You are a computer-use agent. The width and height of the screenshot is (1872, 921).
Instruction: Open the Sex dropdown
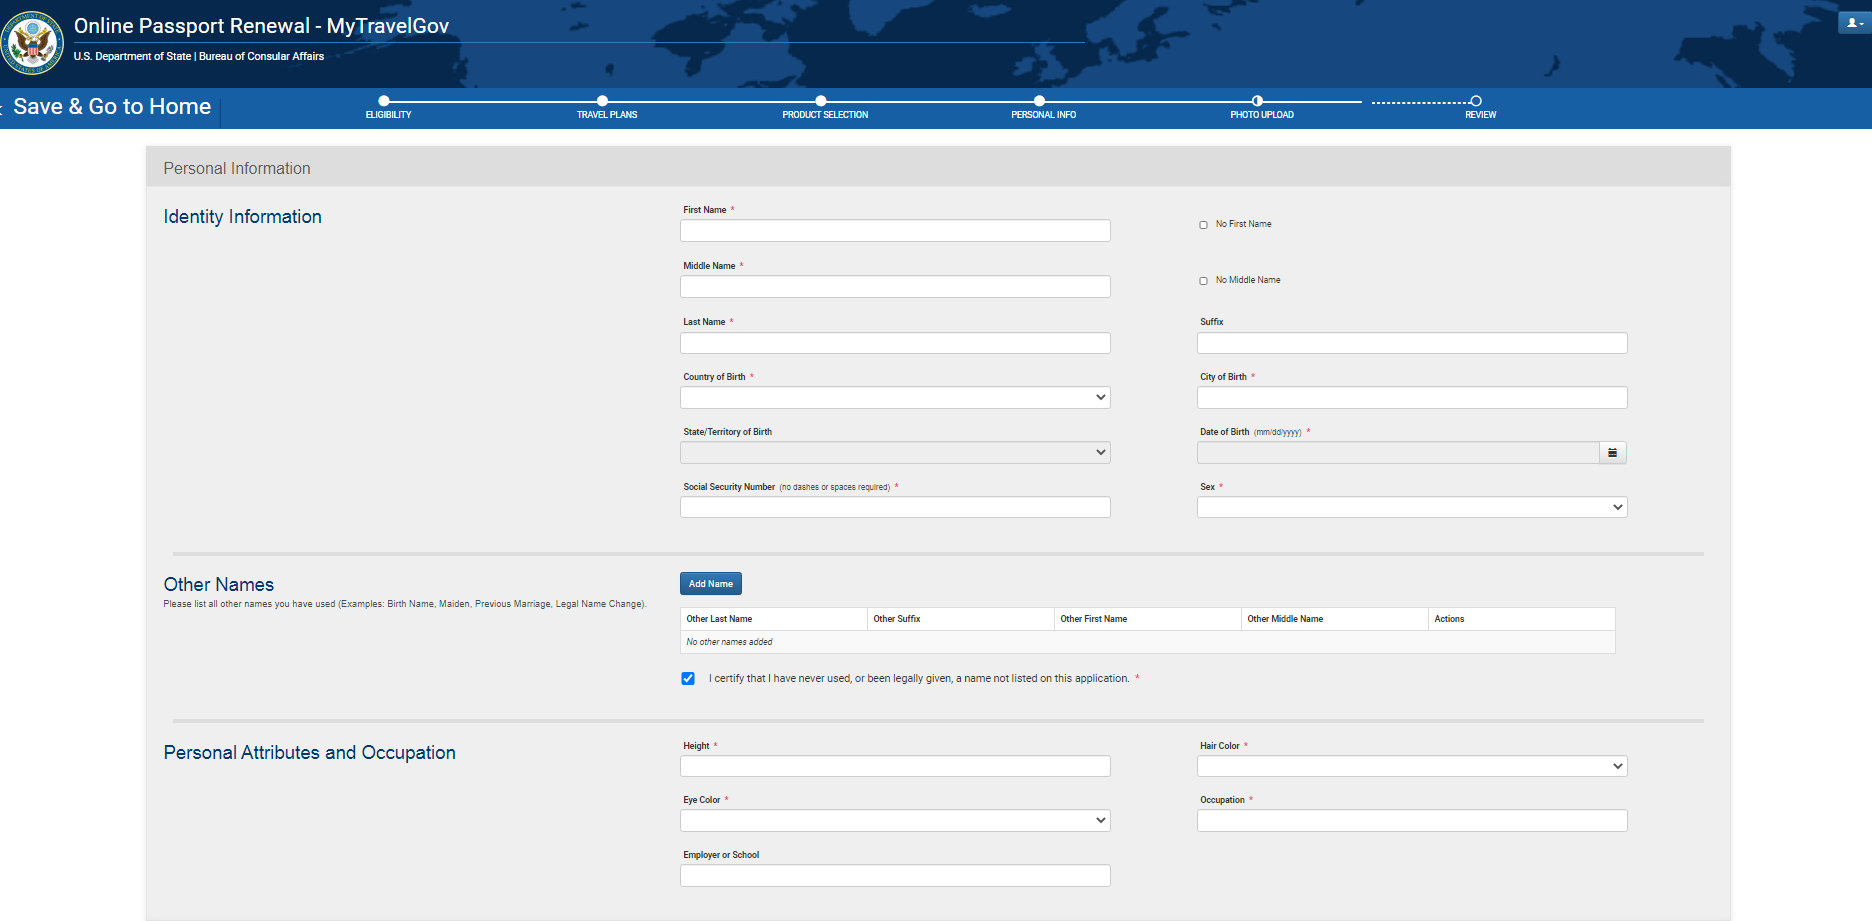coord(1411,508)
